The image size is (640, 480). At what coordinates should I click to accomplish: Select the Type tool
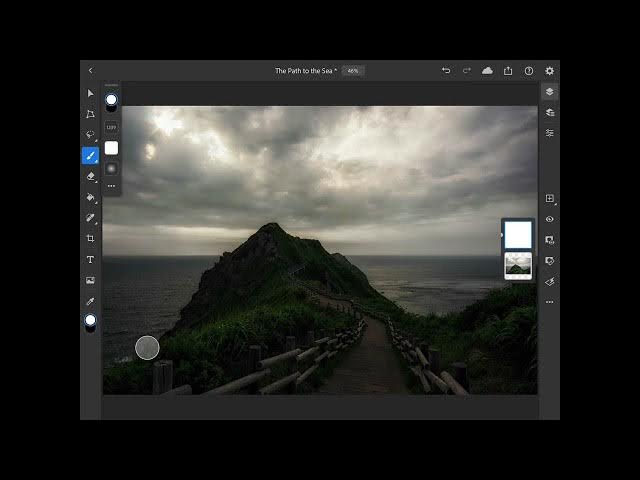[90, 259]
